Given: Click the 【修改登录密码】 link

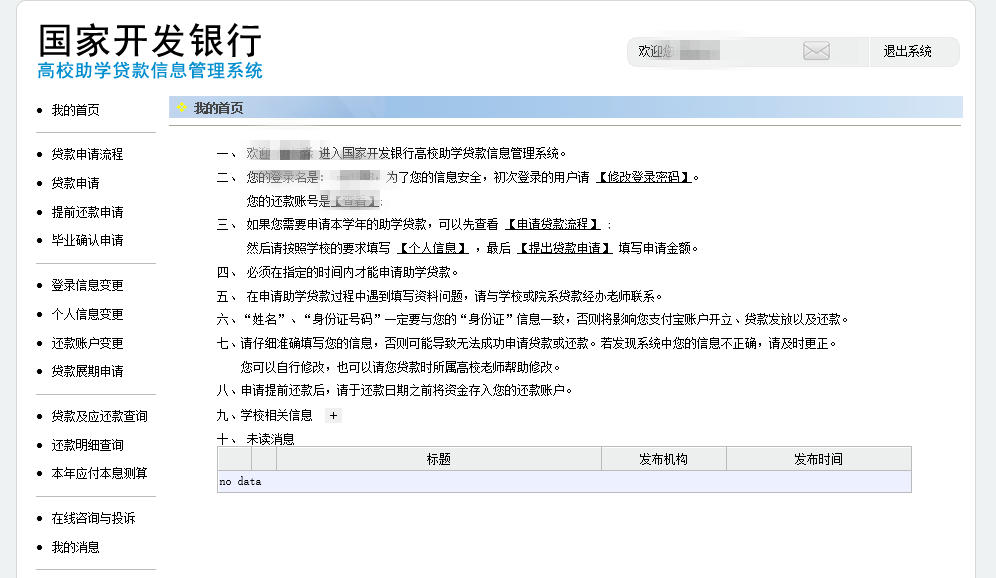Looking at the screenshot, I should [x=643, y=177].
